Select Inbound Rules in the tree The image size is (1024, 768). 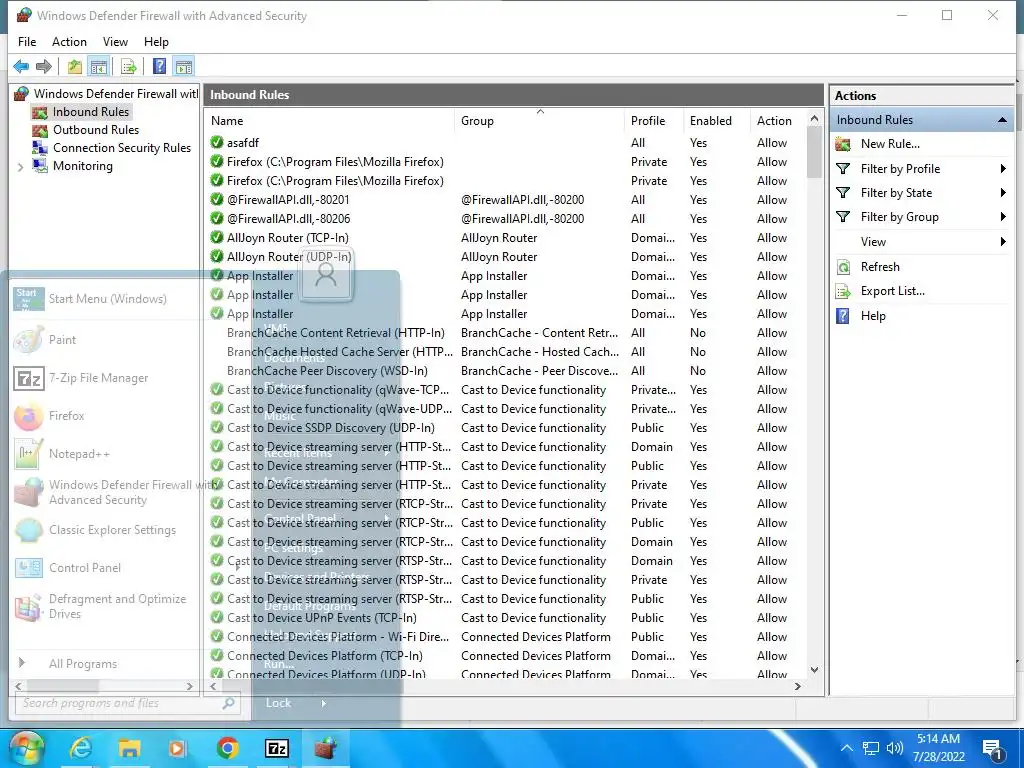[91, 112]
